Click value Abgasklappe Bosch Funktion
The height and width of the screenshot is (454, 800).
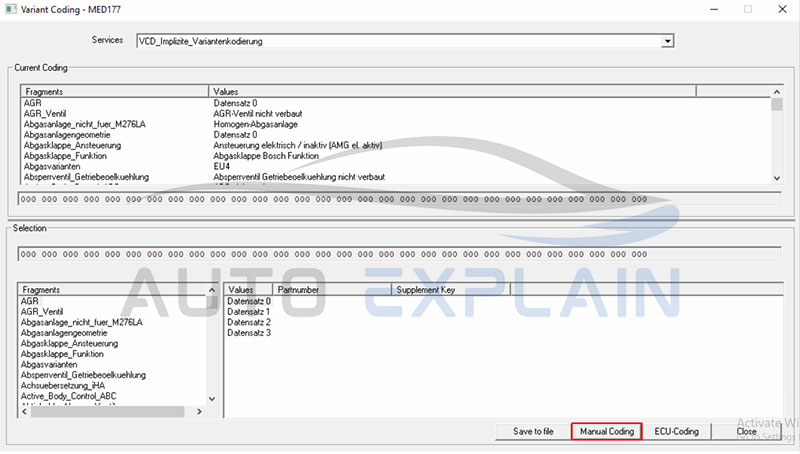click(x=266, y=156)
